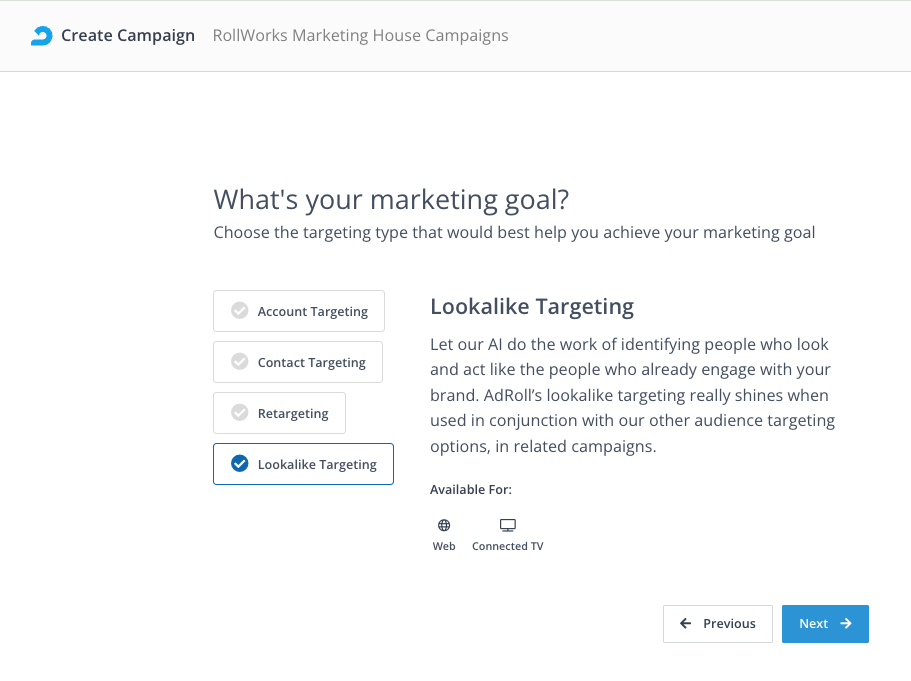Screen dimensions: 911x681
Task: Choose the Contact Targeting option
Action: [x=311, y=362]
